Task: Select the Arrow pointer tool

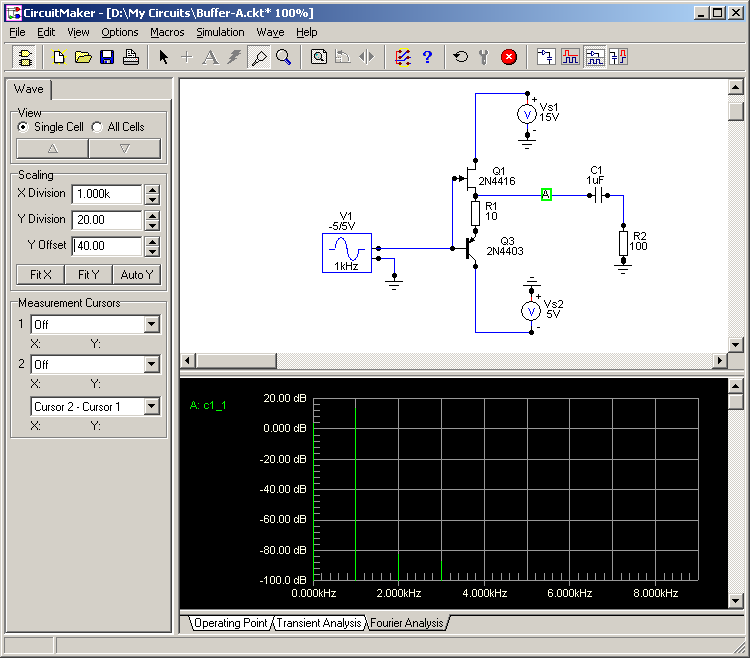Action: [x=163, y=57]
